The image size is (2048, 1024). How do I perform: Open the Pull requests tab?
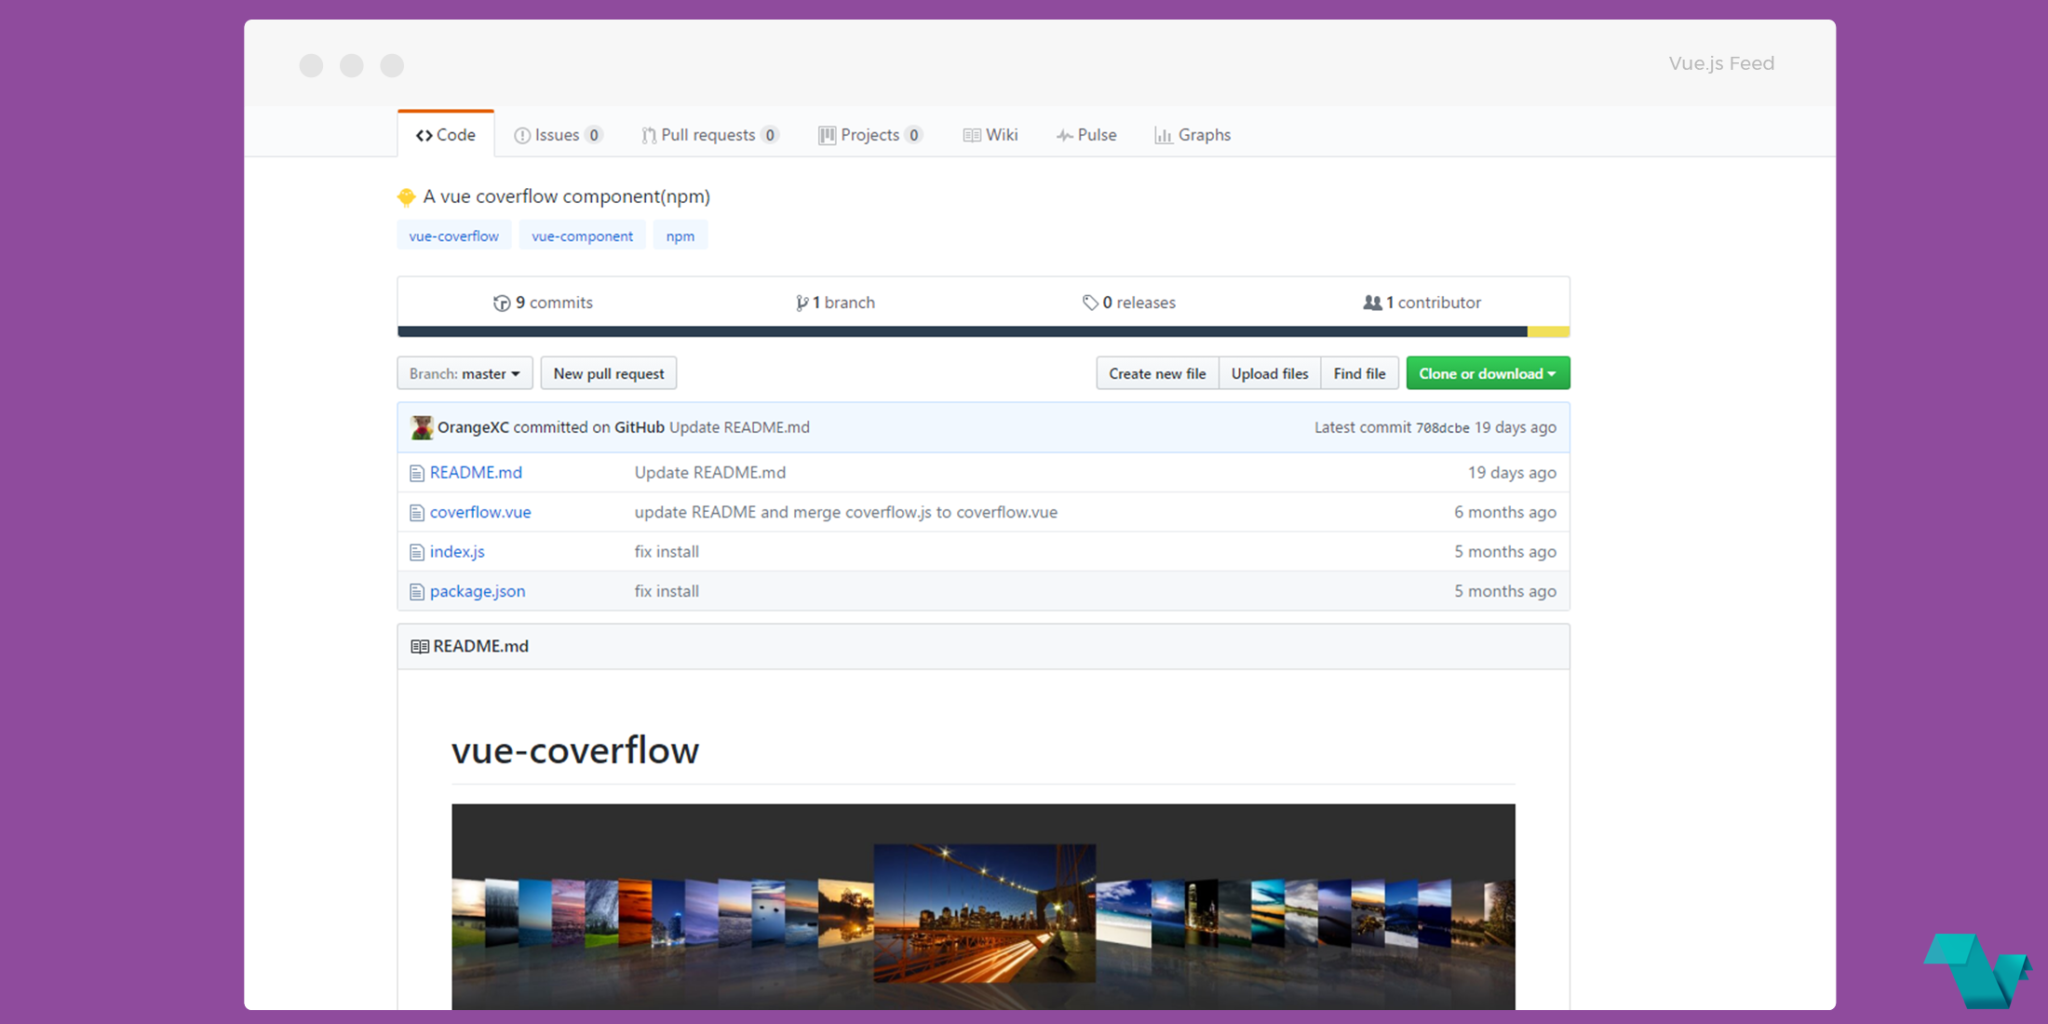coord(709,135)
